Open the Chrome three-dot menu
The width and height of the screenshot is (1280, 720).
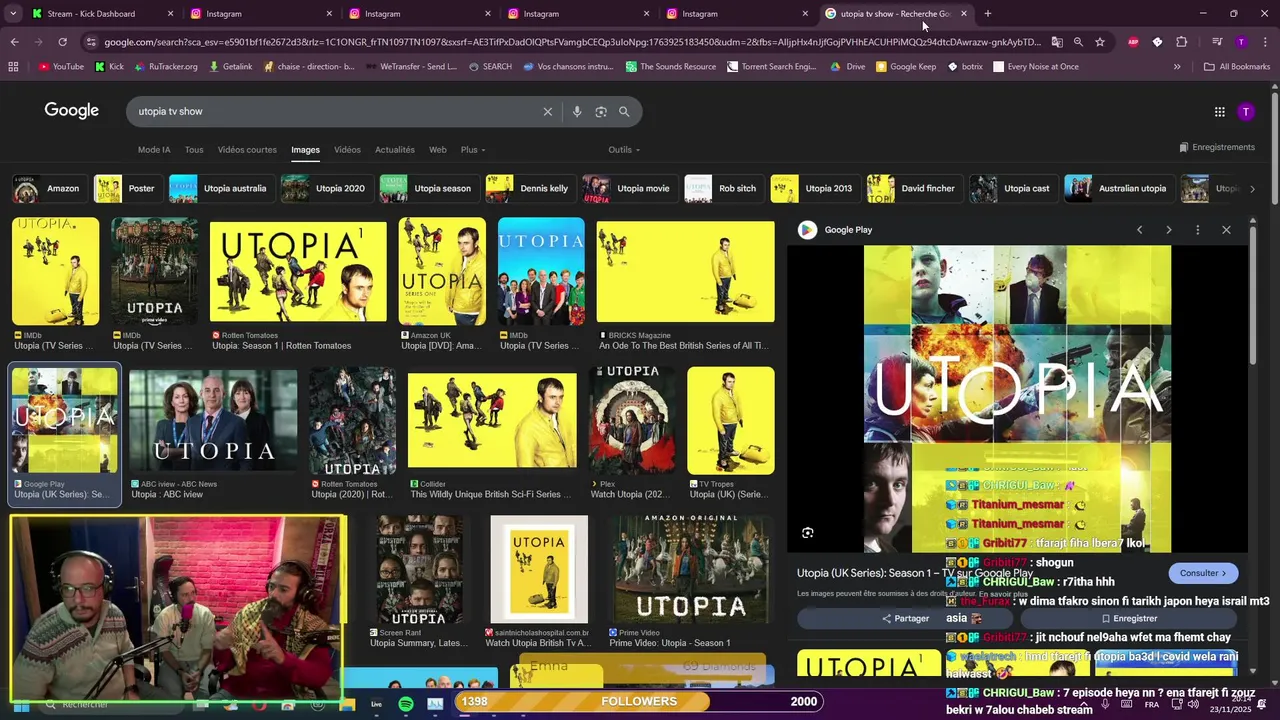coord(1266,42)
